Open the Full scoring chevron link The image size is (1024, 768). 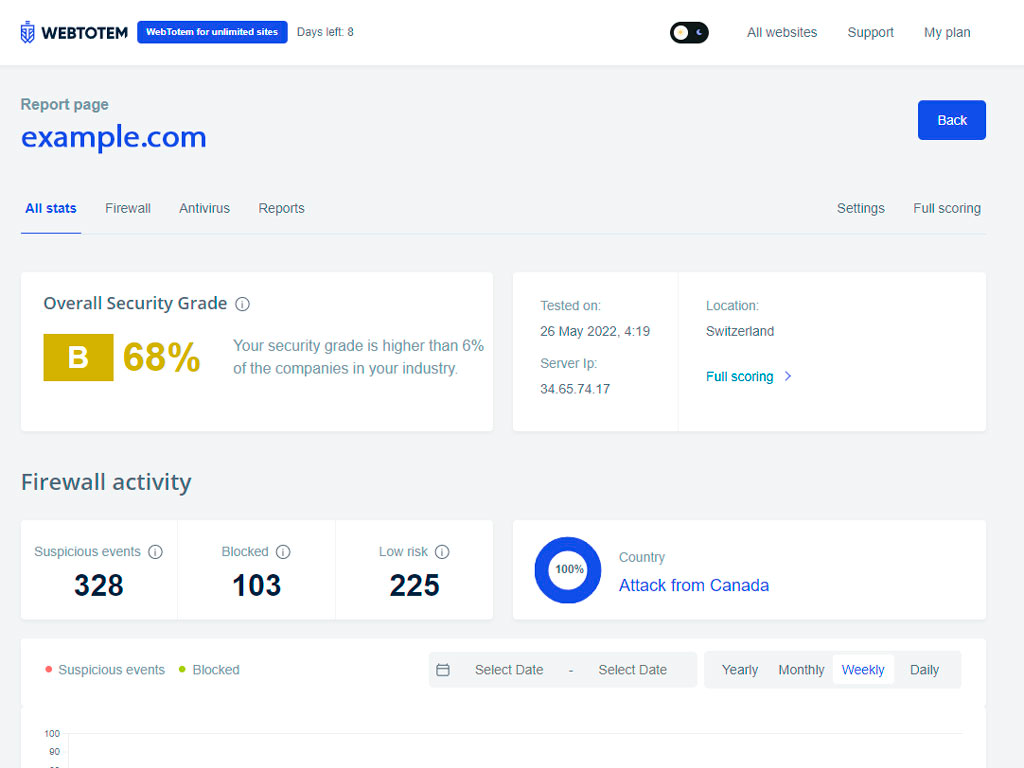749,377
